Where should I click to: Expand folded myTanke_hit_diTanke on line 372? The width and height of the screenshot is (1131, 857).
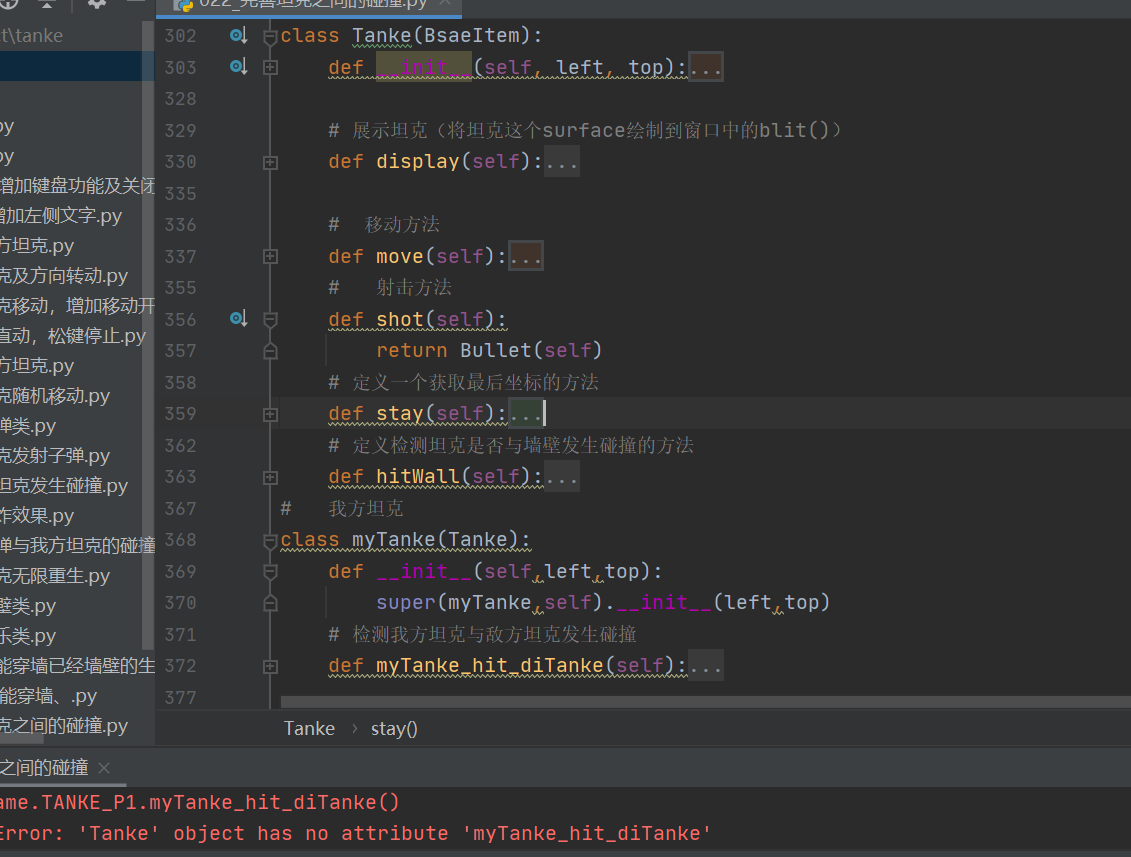pos(270,667)
